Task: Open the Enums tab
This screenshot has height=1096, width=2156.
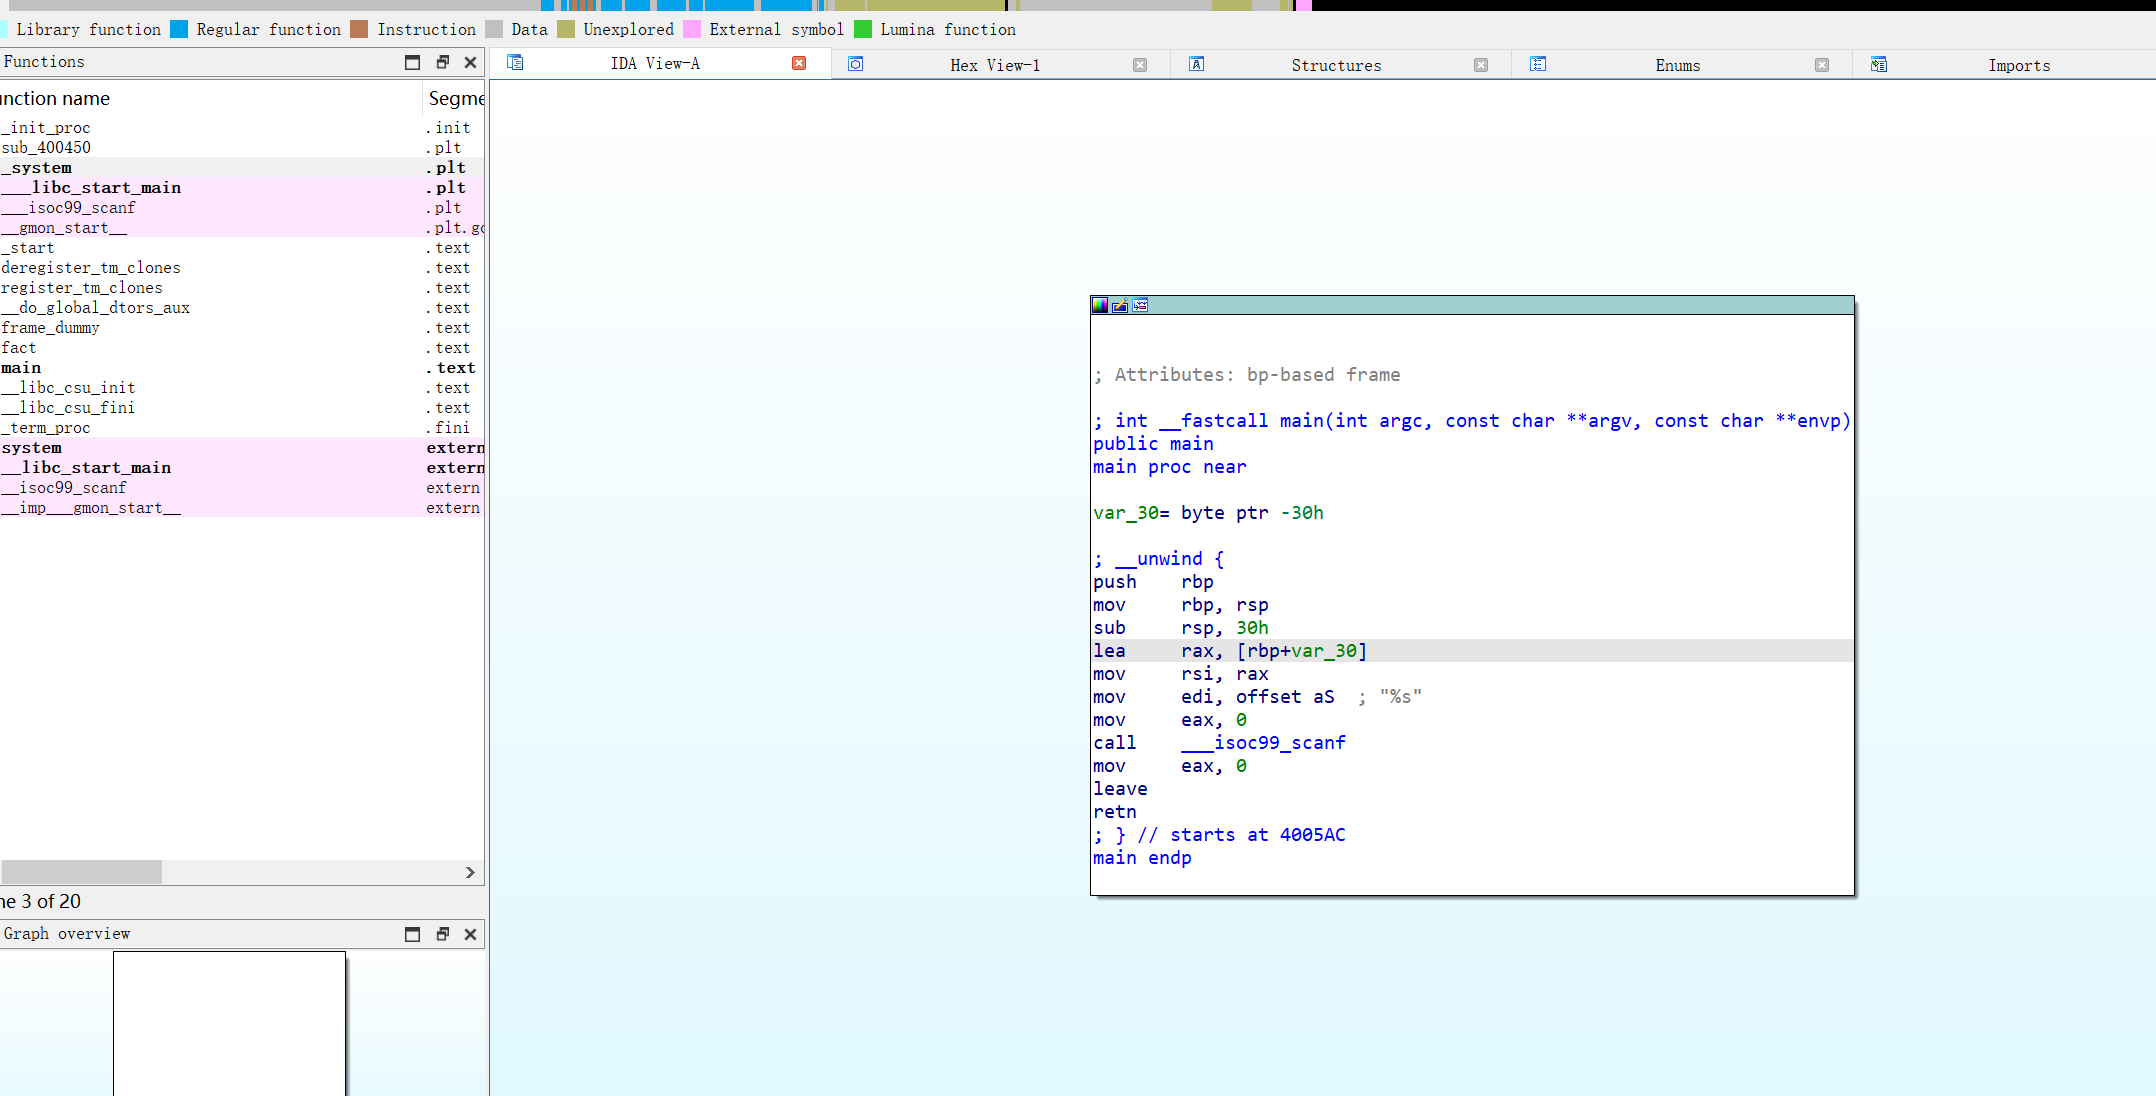Action: tap(1678, 65)
